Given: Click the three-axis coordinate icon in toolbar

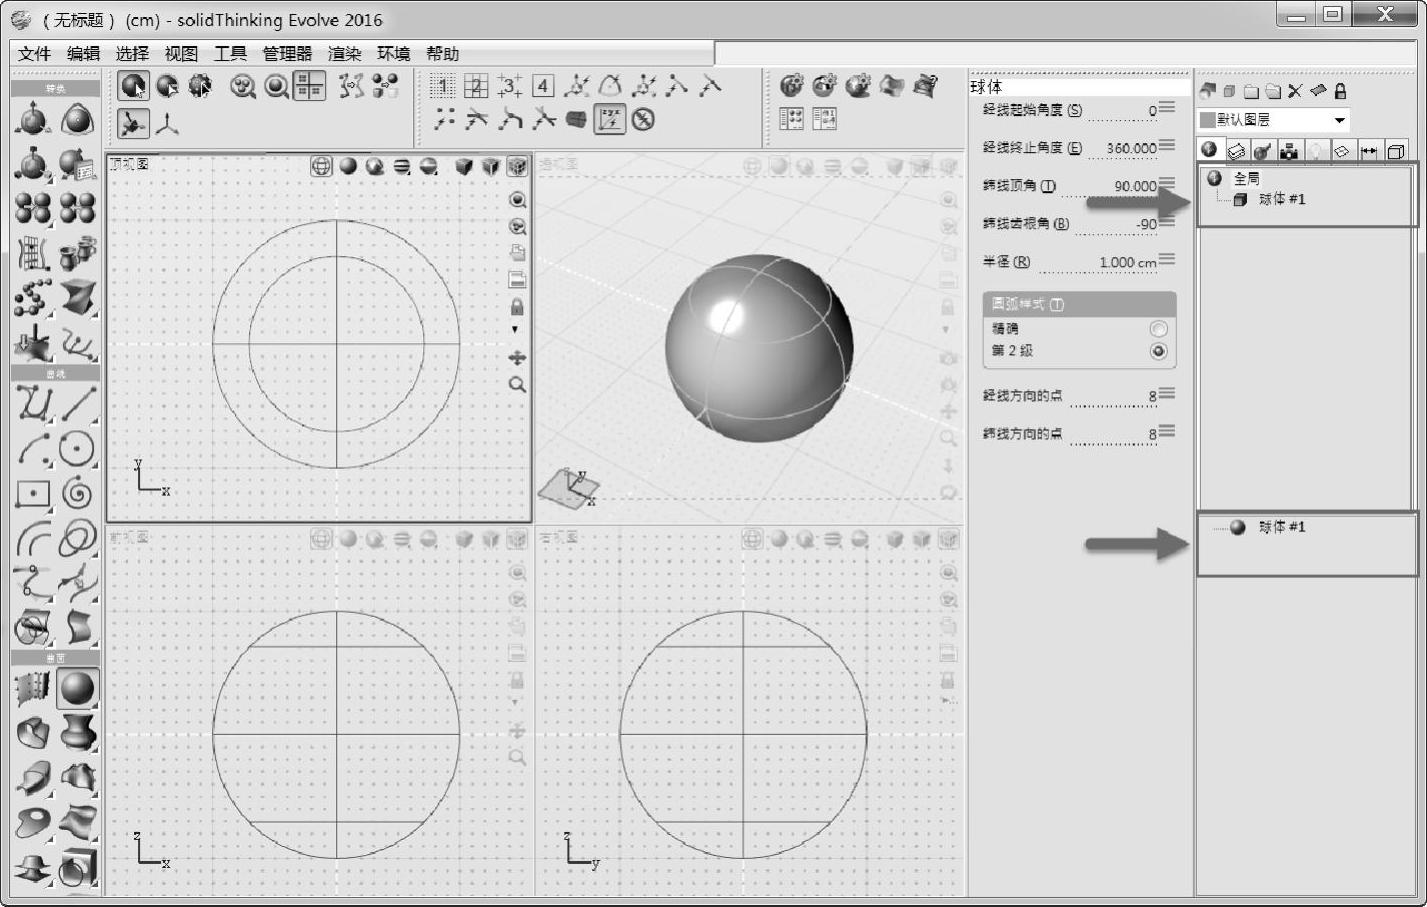Looking at the screenshot, I should coord(167,124).
